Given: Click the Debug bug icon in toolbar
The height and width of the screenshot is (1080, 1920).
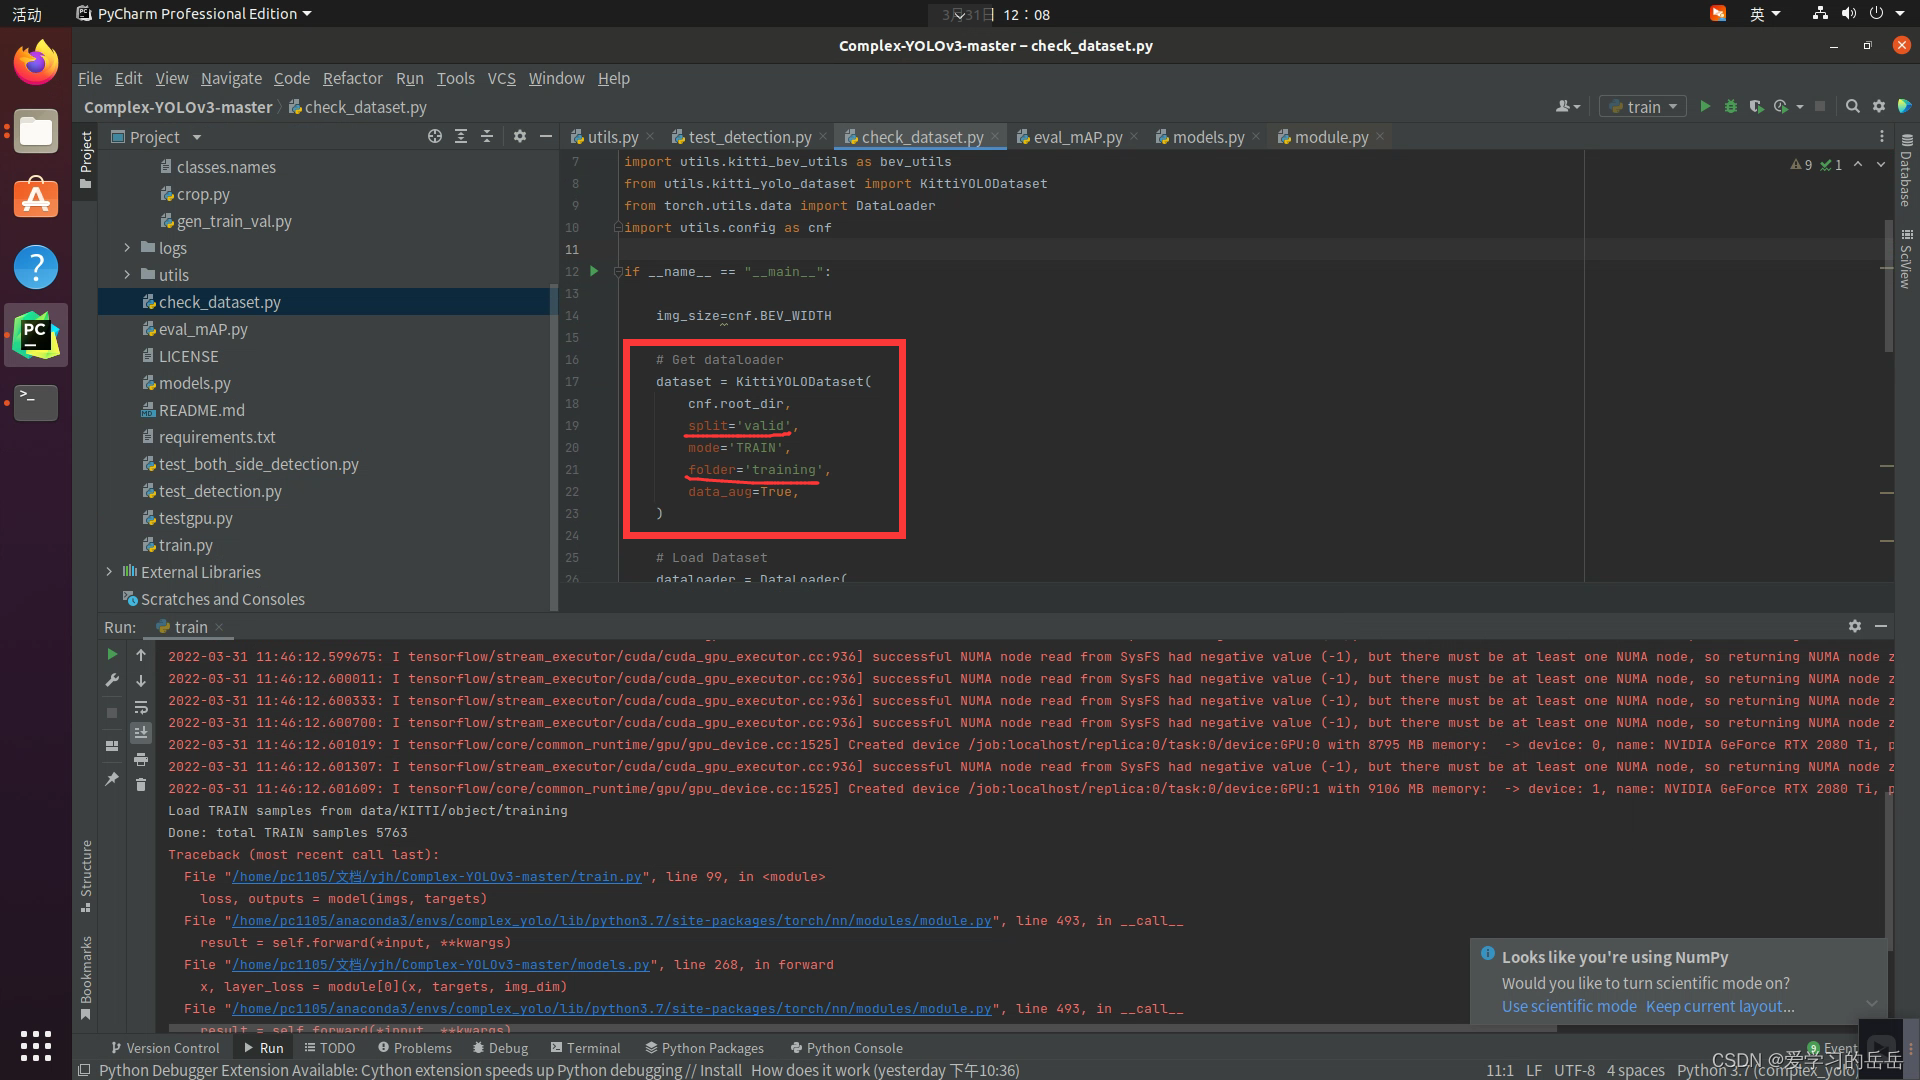Looking at the screenshot, I should tap(1730, 106).
